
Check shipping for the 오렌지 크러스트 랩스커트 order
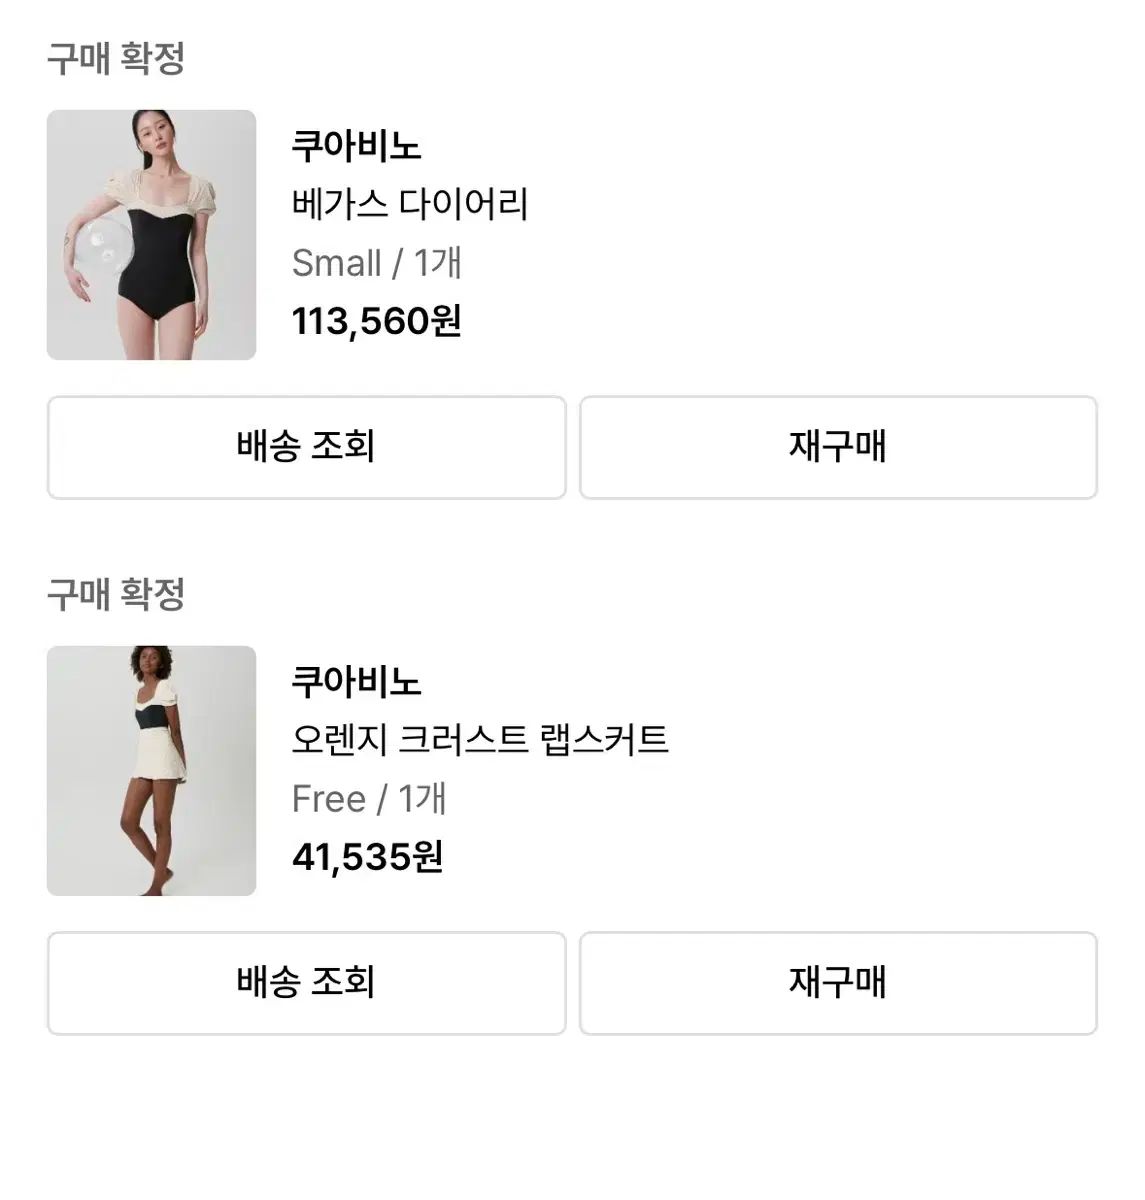pos(306,983)
